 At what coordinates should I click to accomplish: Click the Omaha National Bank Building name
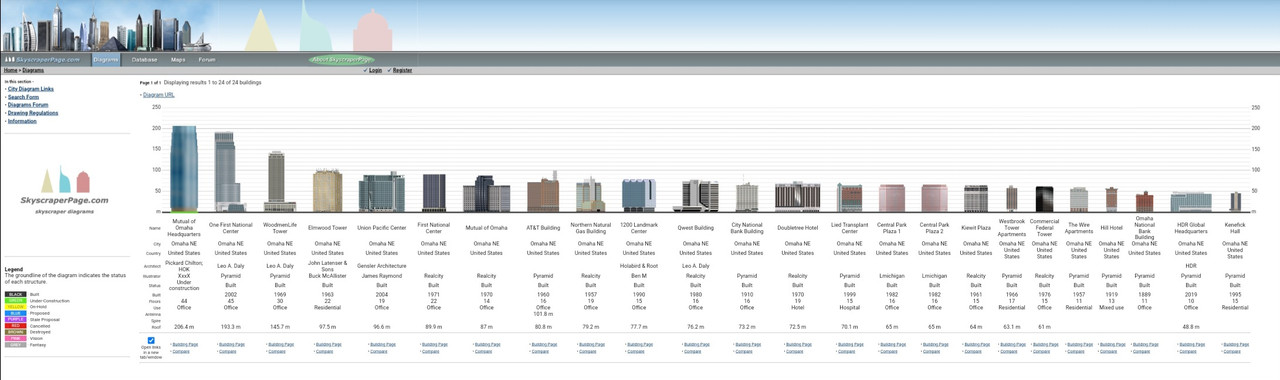click(x=1145, y=228)
